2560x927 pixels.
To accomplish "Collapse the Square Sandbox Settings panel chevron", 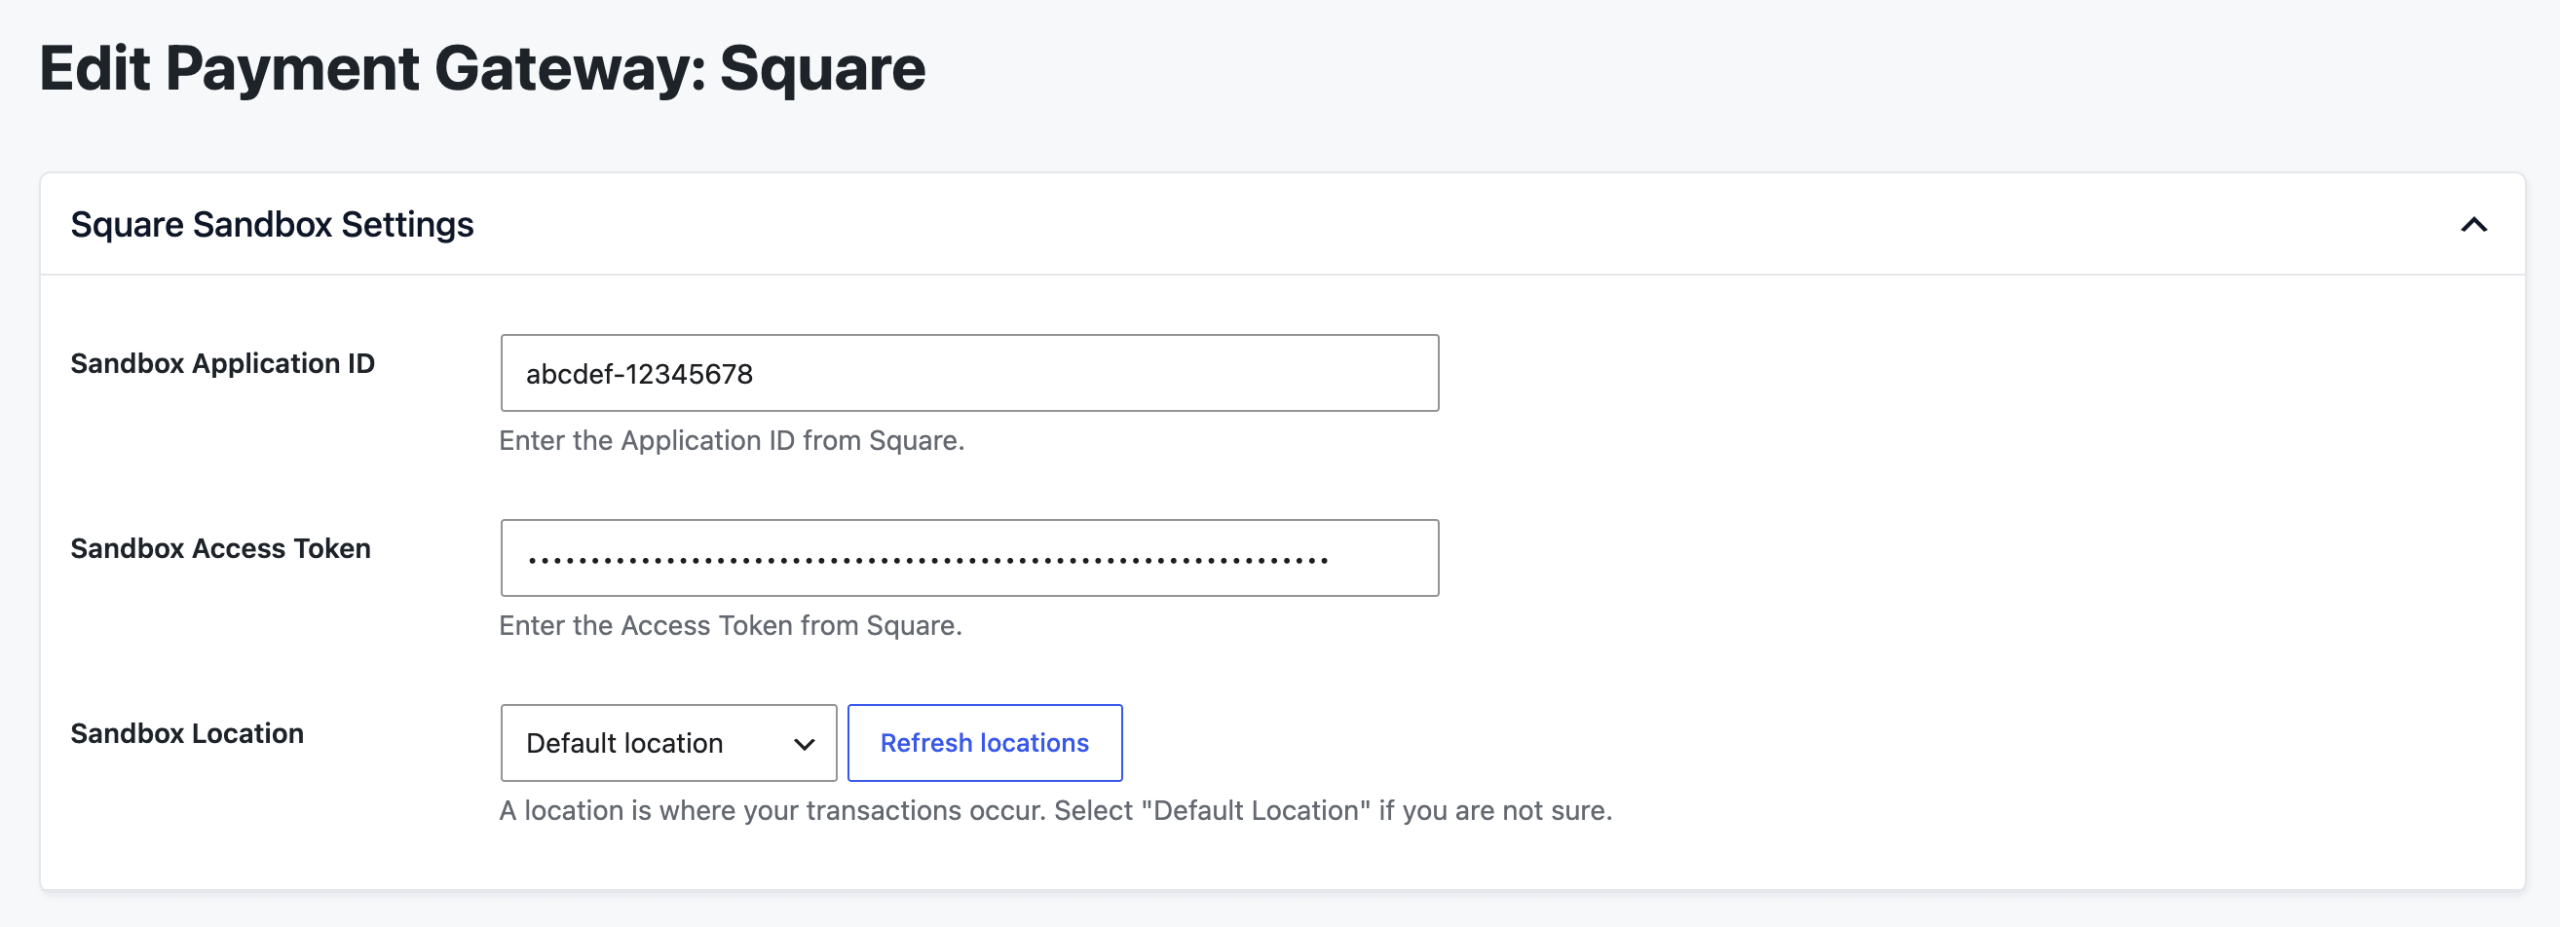I will pos(2473,225).
